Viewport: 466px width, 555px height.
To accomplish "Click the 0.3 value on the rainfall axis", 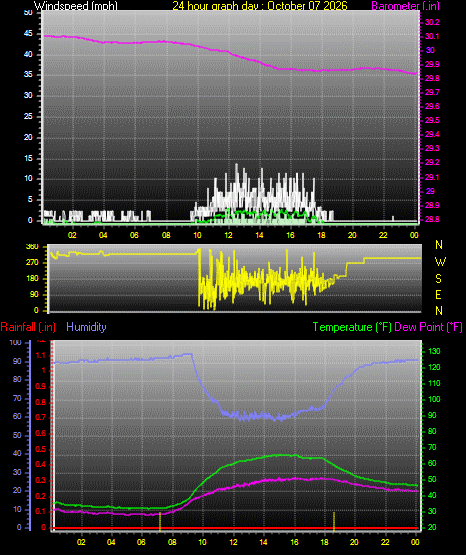I will pyautogui.click(x=41, y=480).
